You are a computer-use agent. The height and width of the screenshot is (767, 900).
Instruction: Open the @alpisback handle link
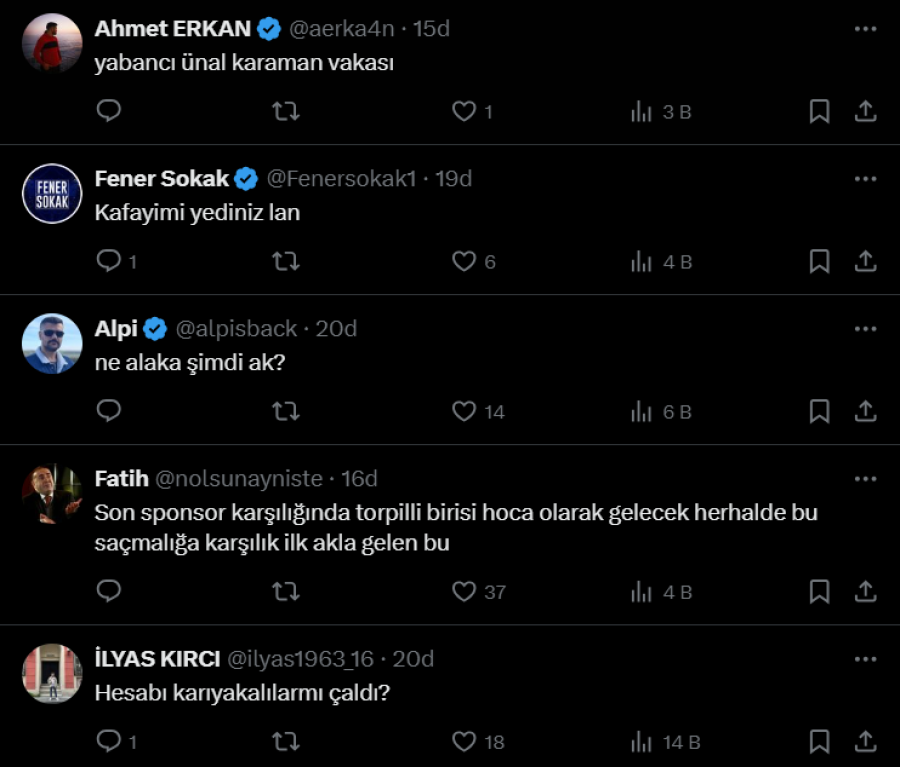pyautogui.click(x=237, y=328)
